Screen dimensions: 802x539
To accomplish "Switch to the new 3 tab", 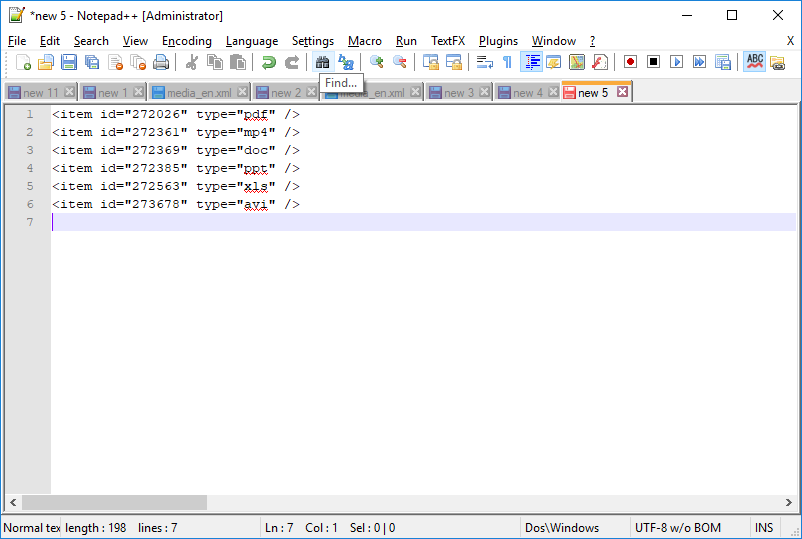I will (x=458, y=93).
